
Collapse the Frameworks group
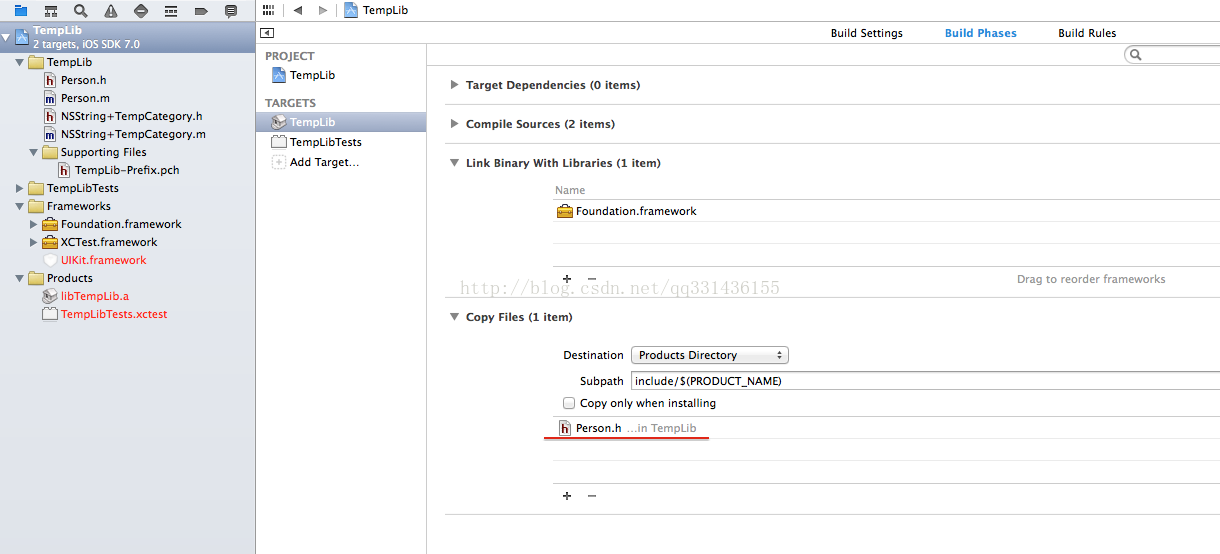(x=20, y=206)
